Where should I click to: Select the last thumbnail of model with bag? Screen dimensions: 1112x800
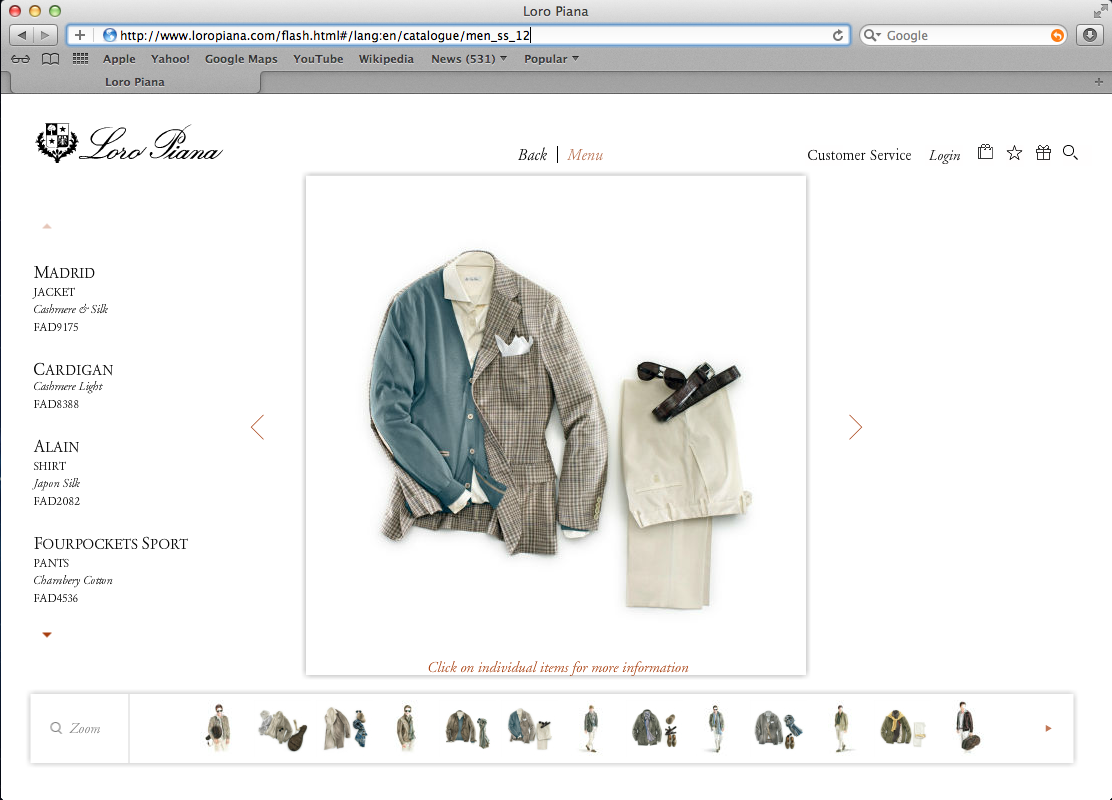coord(968,726)
